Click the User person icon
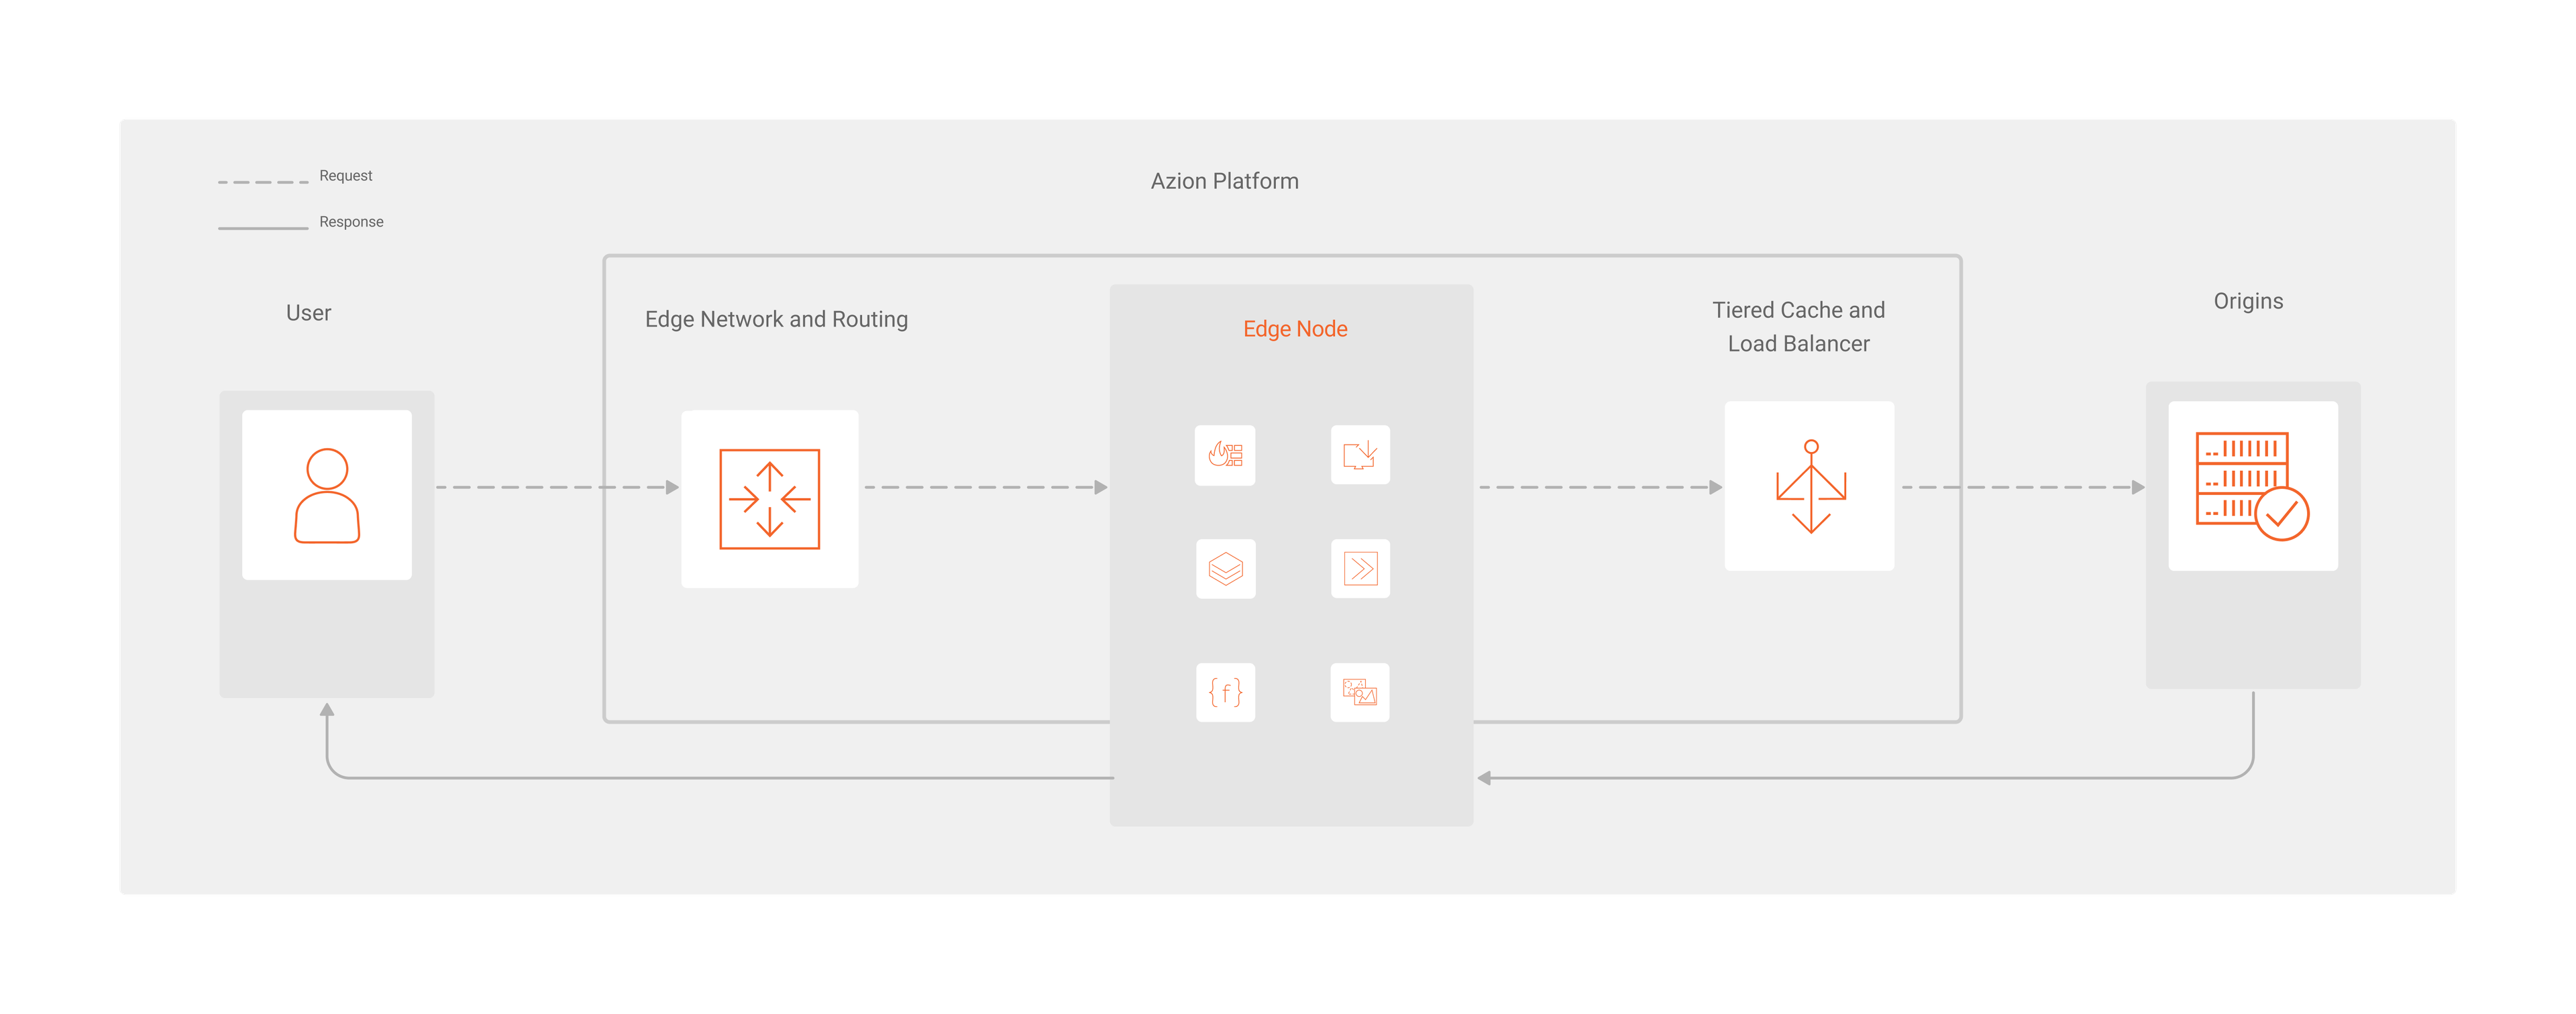Screen dimensions: 2576x1014 point(327,495)
